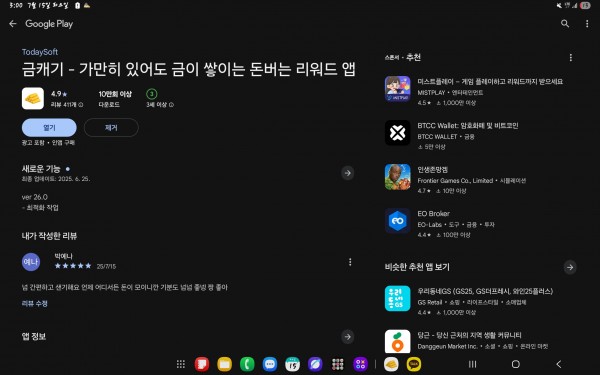Image resolution: width=600 pixels, height=375 pixels.
Task: Open the EO Broker app icon
Action: point(398,221)
